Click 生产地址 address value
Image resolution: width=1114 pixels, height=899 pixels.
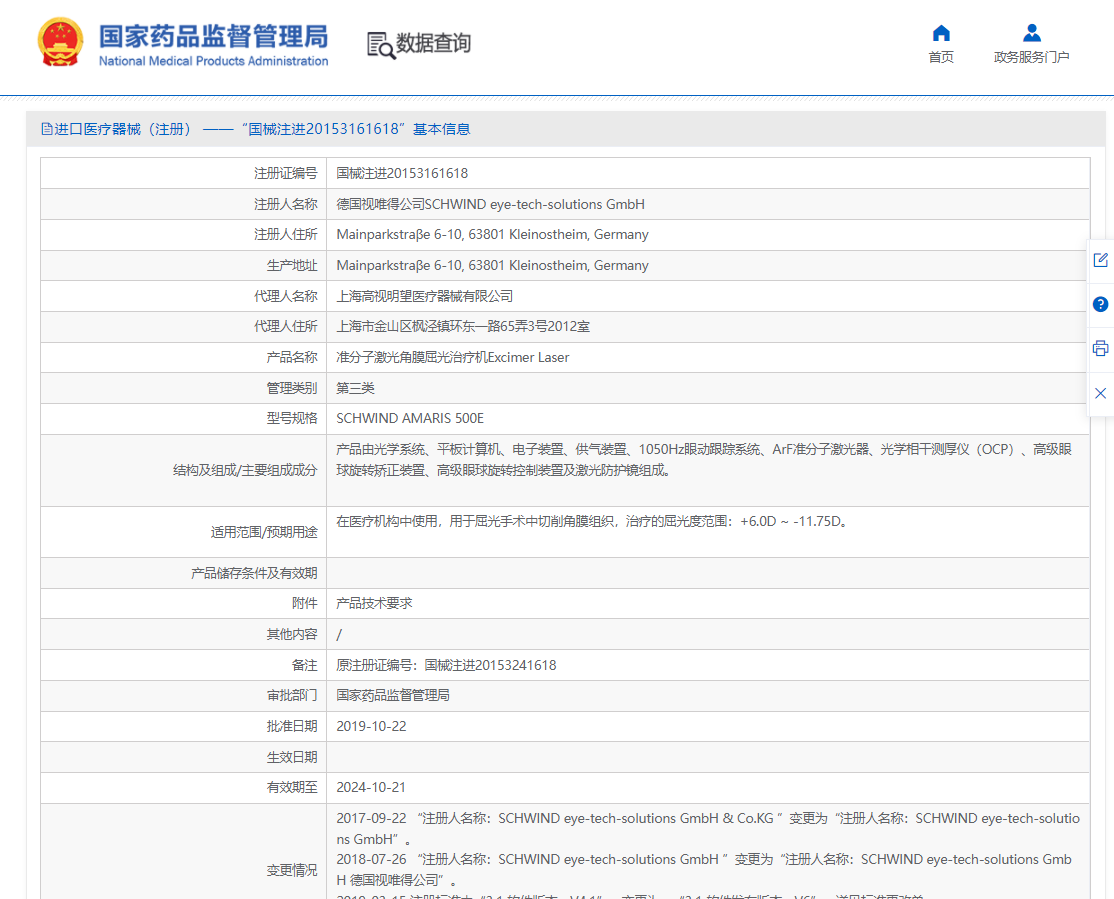492,265
